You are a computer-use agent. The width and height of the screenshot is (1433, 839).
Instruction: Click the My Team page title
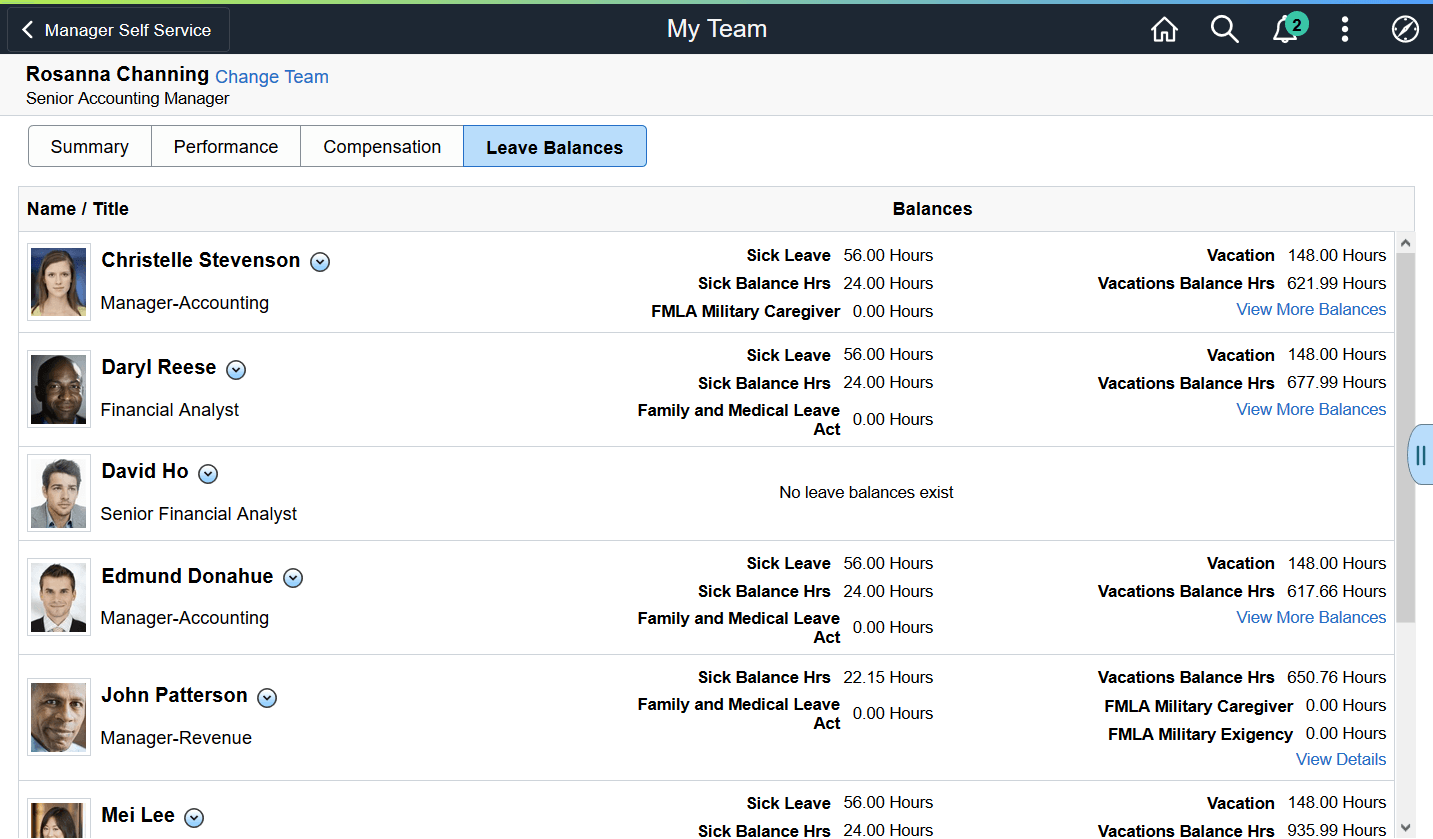point(717,29)
